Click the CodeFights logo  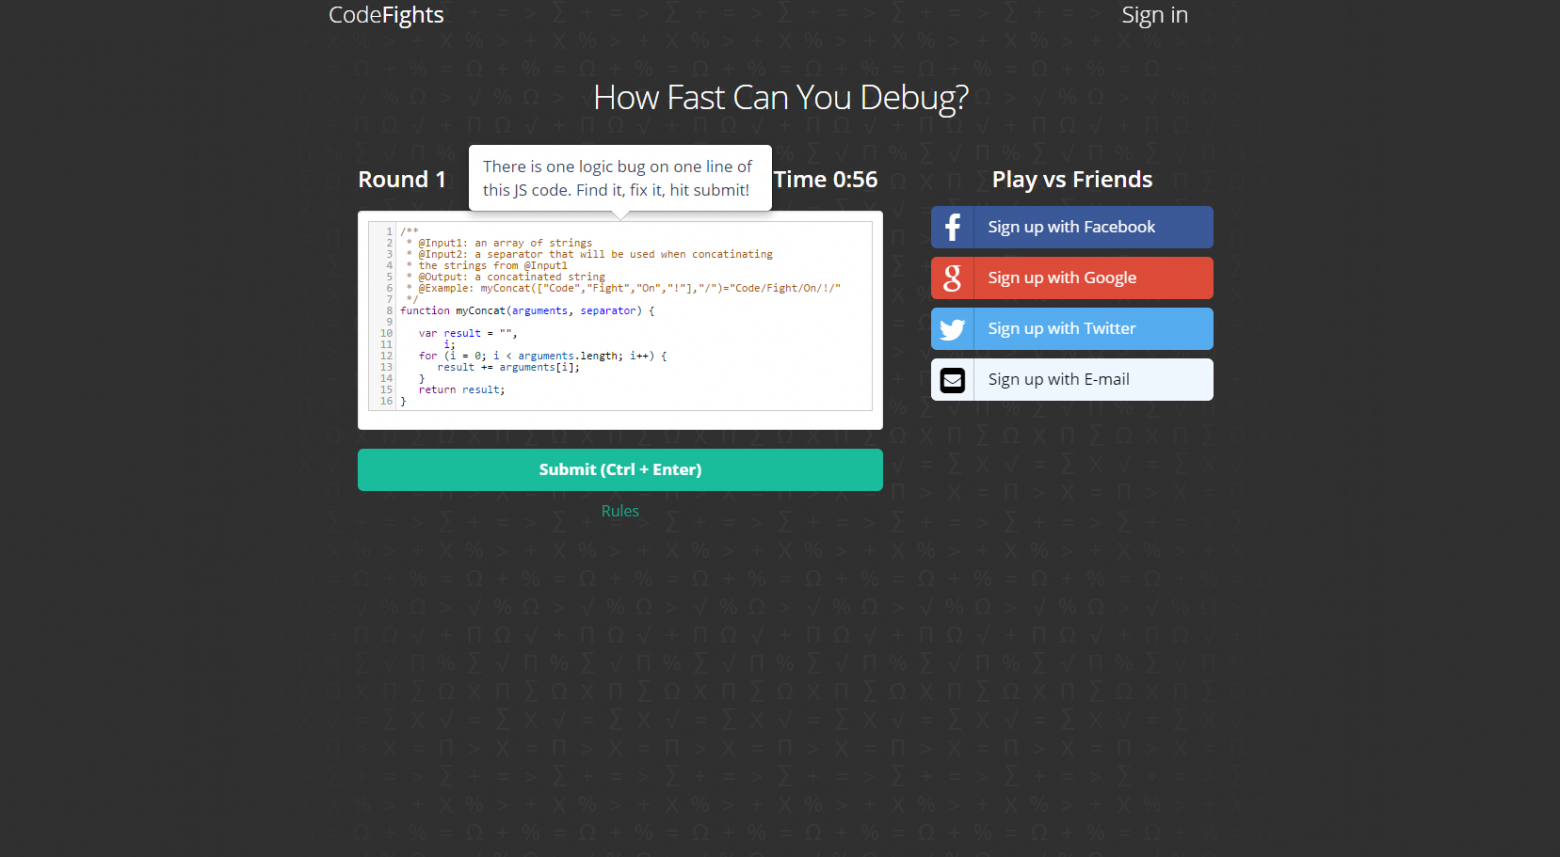point(386,15)
